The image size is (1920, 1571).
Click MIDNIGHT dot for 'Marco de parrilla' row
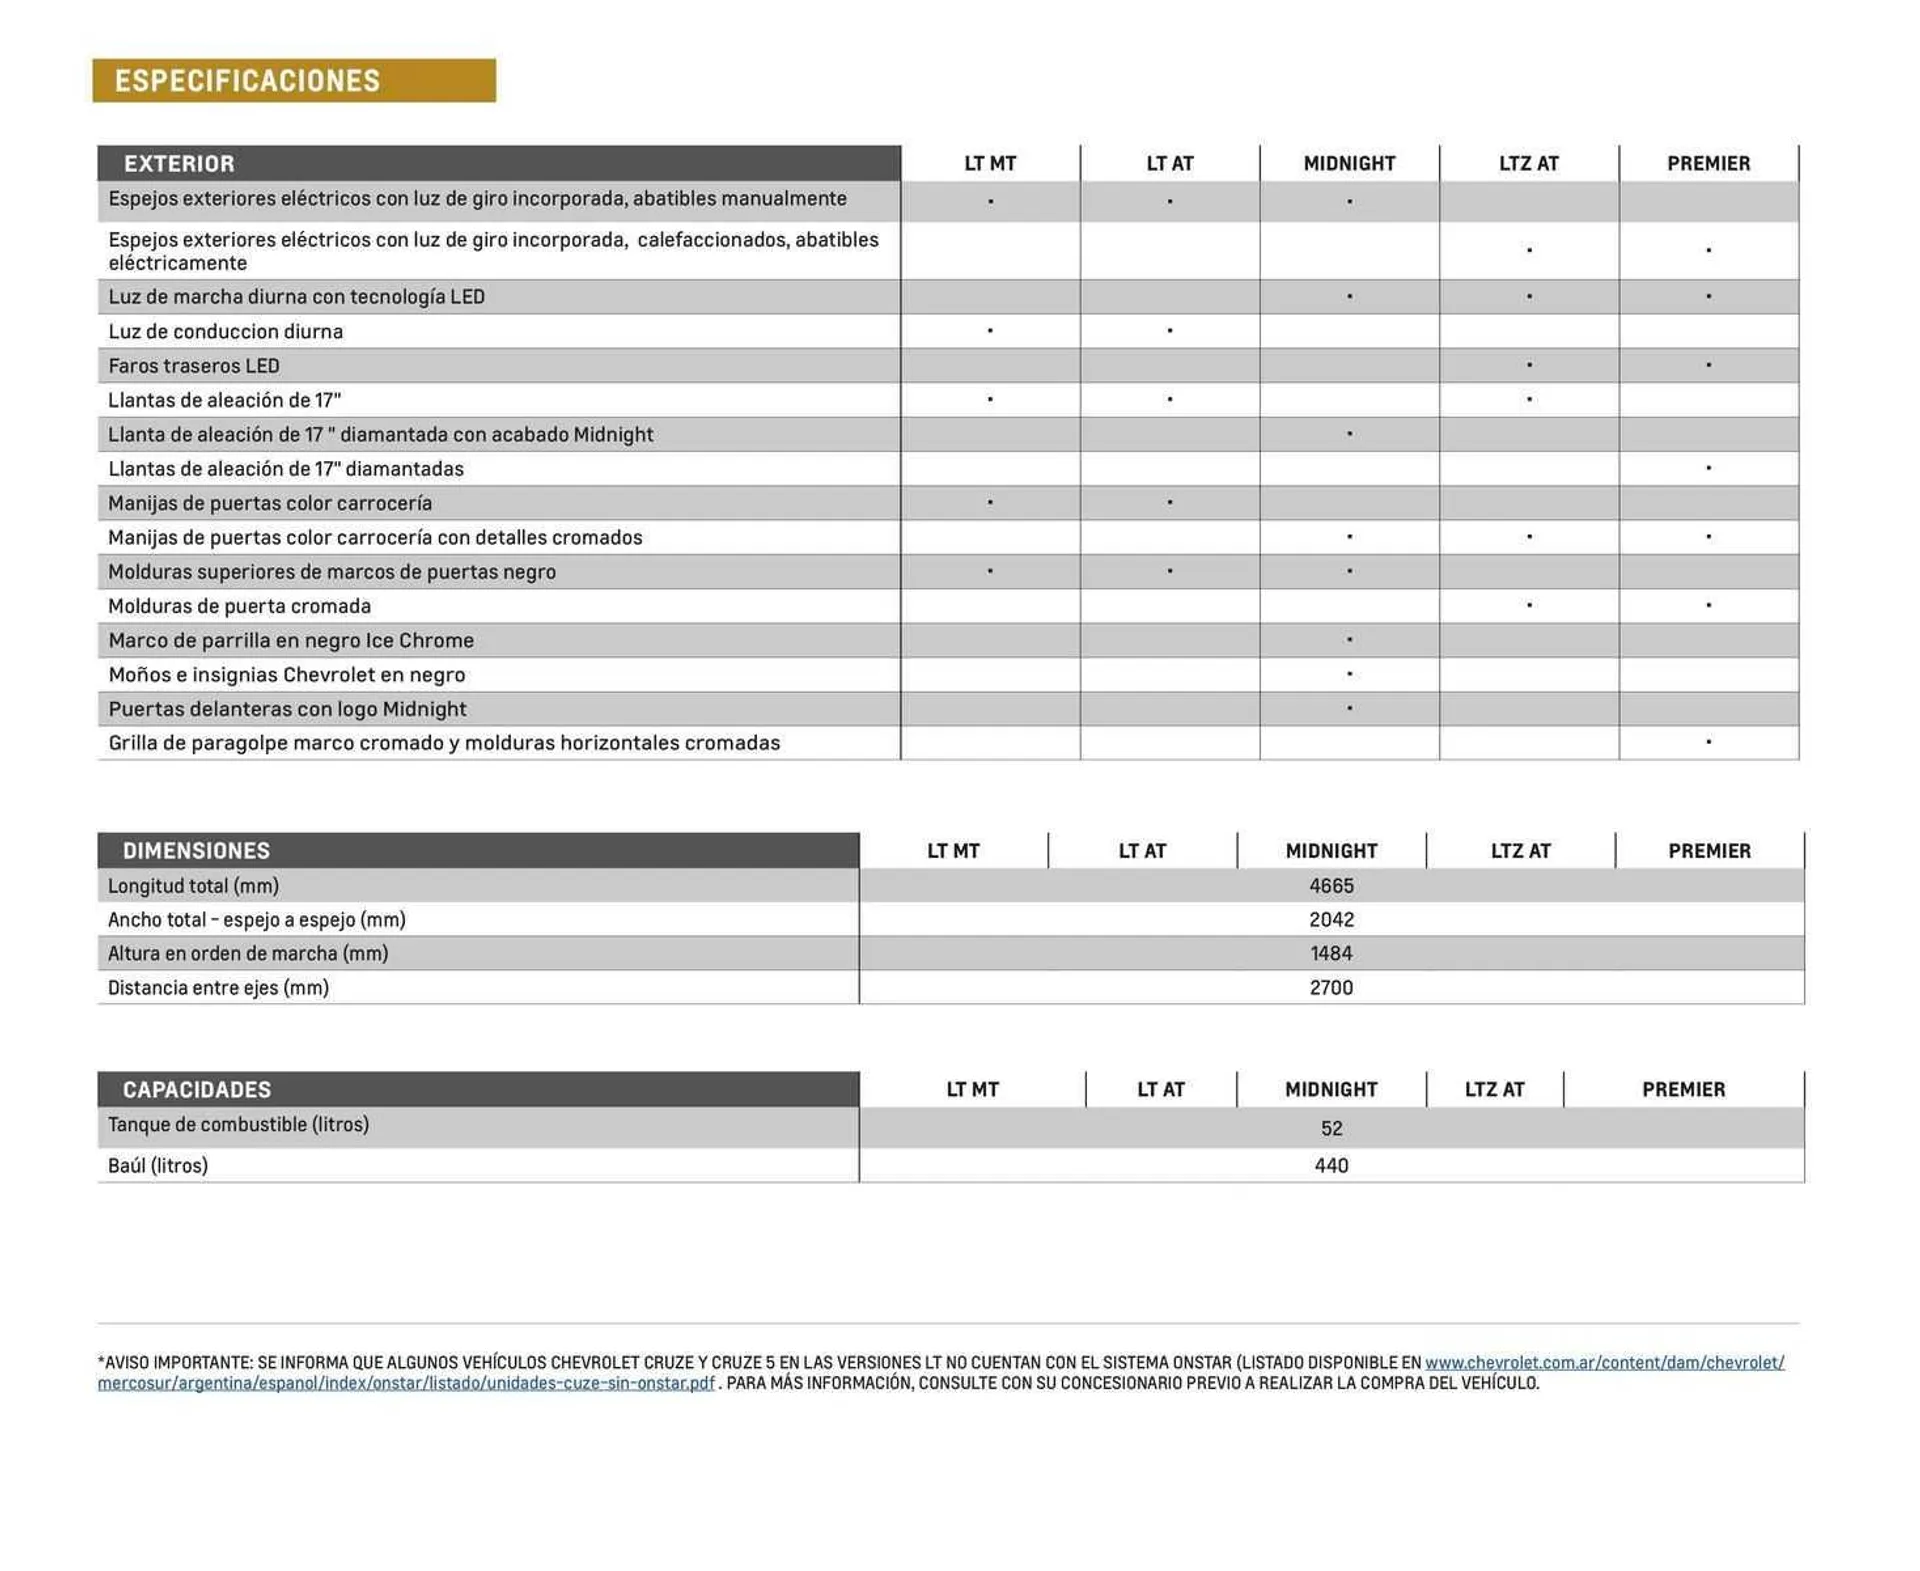(x=1349, y=639)
